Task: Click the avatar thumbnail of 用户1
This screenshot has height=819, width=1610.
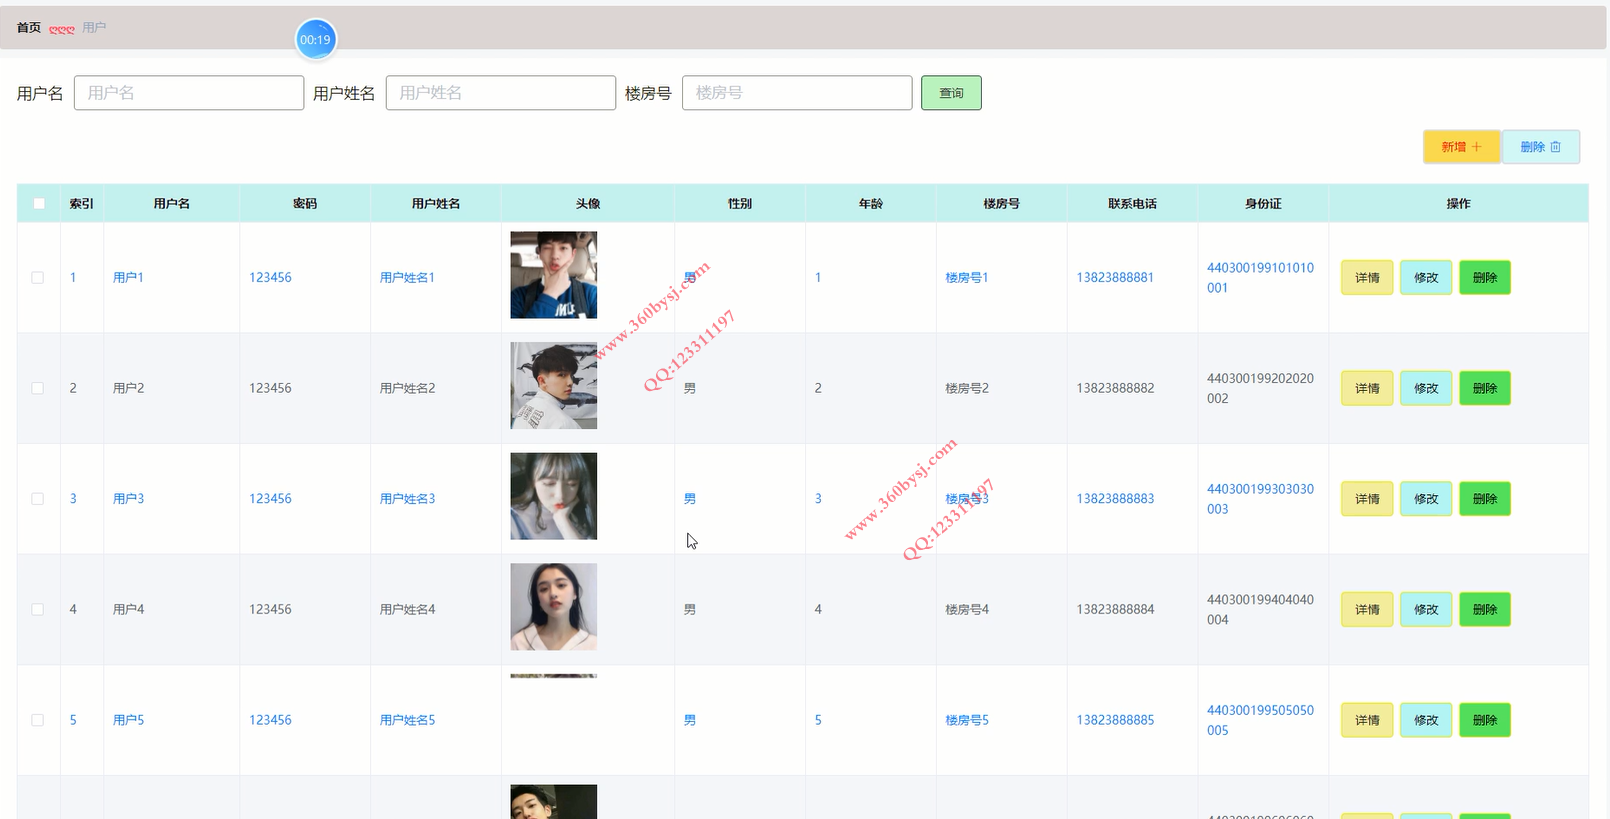Action: [554, 275]
